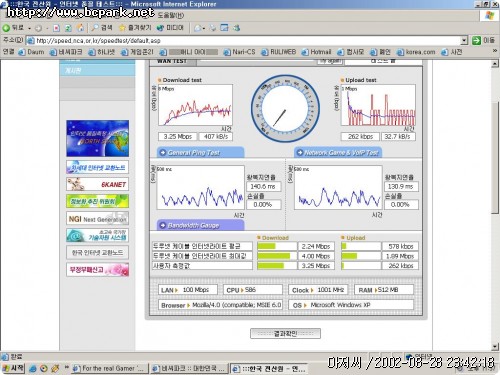Open the 하나넷 bookmark in Links bar
Viewport: 500px width, 375px height.
(102, 52)
